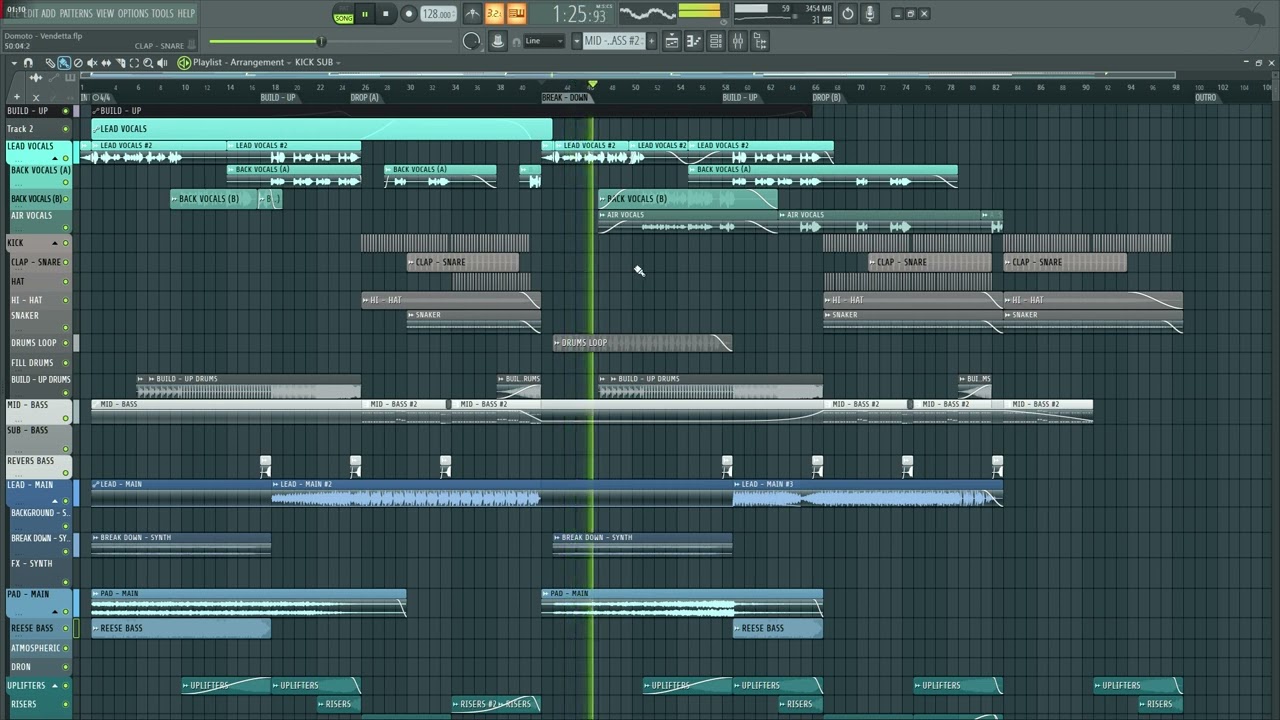
Task: Open the HELP menu
Action: tap(186, 13)
